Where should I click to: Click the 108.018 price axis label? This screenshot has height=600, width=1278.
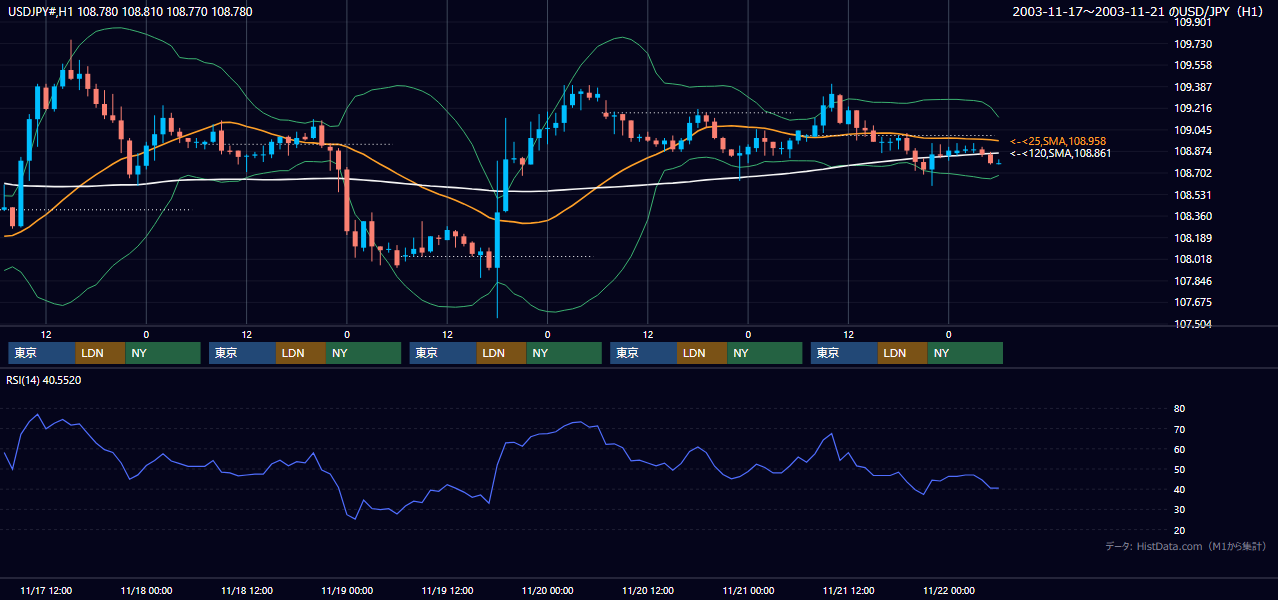point(1193,259)
